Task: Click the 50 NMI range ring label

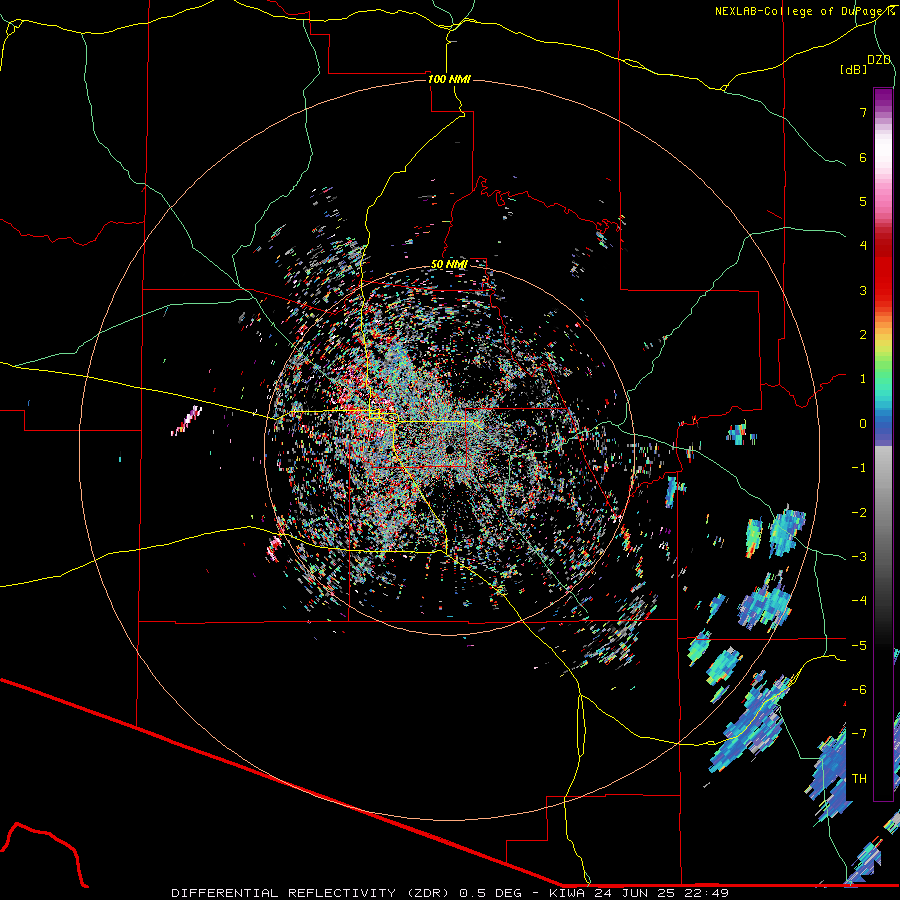Action: (449, 264)
